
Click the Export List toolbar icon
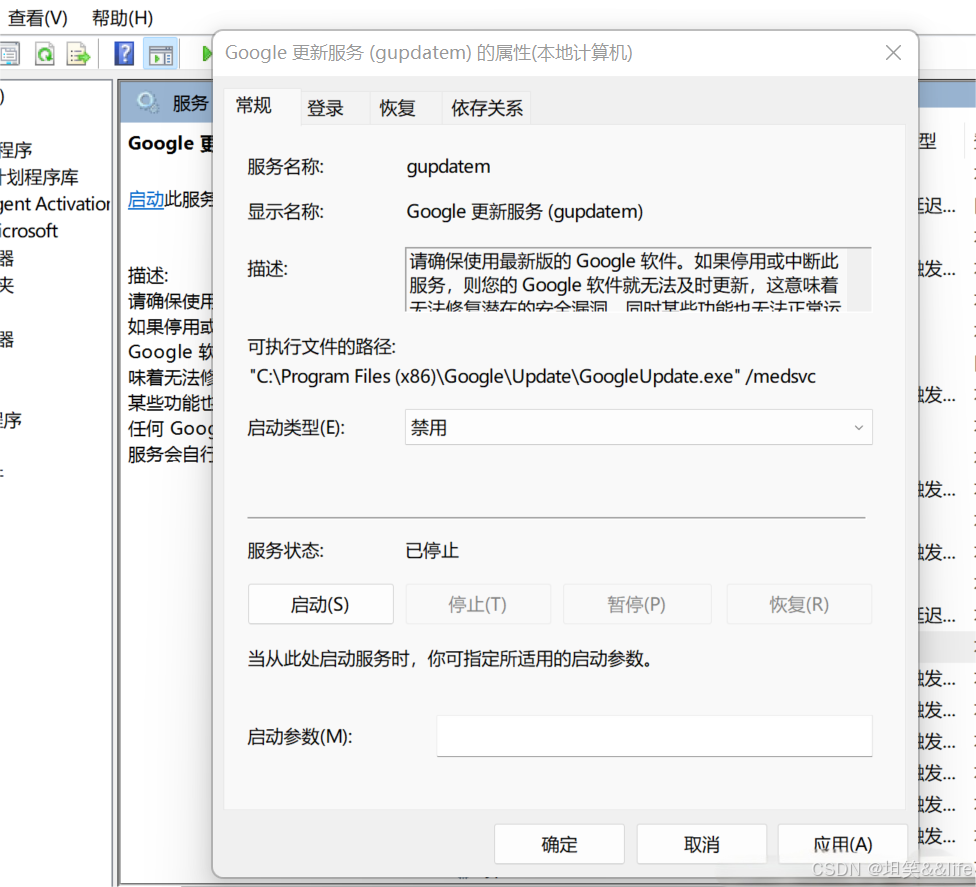pyautogui.click(x=78, y=54)
